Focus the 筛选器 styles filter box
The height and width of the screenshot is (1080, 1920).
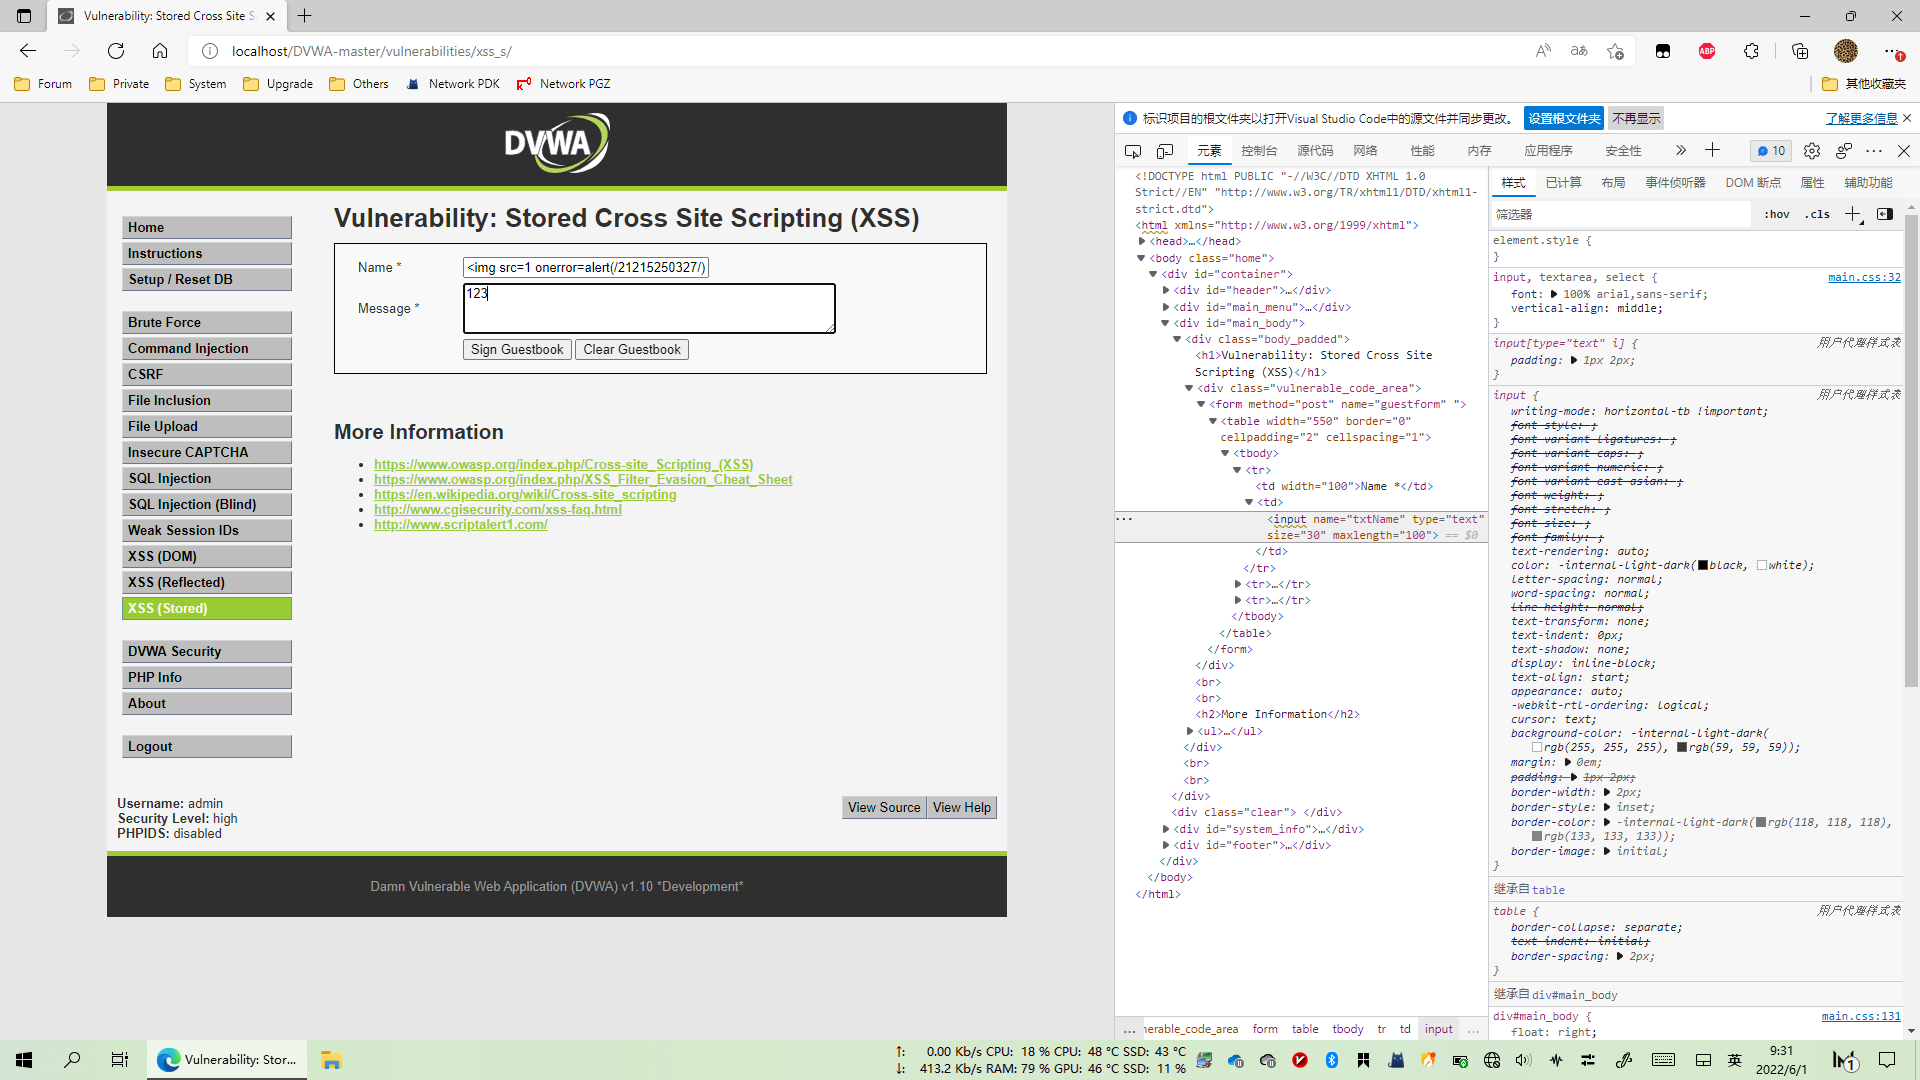[1620, 214]
